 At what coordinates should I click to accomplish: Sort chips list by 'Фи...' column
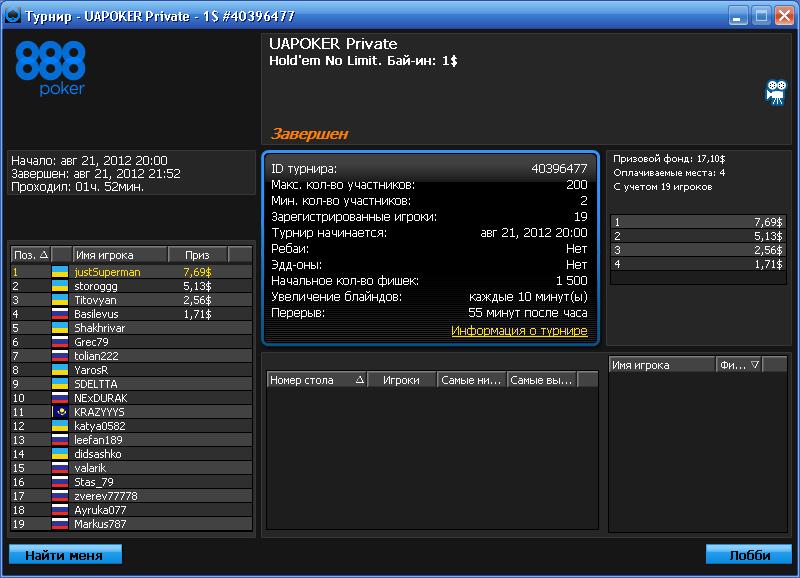point(739,365)
